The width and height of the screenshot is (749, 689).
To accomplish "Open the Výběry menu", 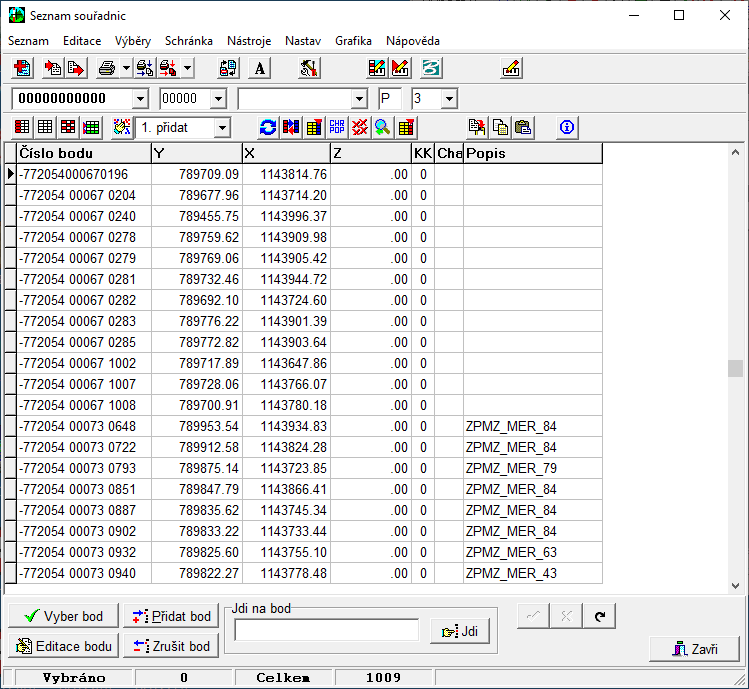I will click(x=133, y=41).
